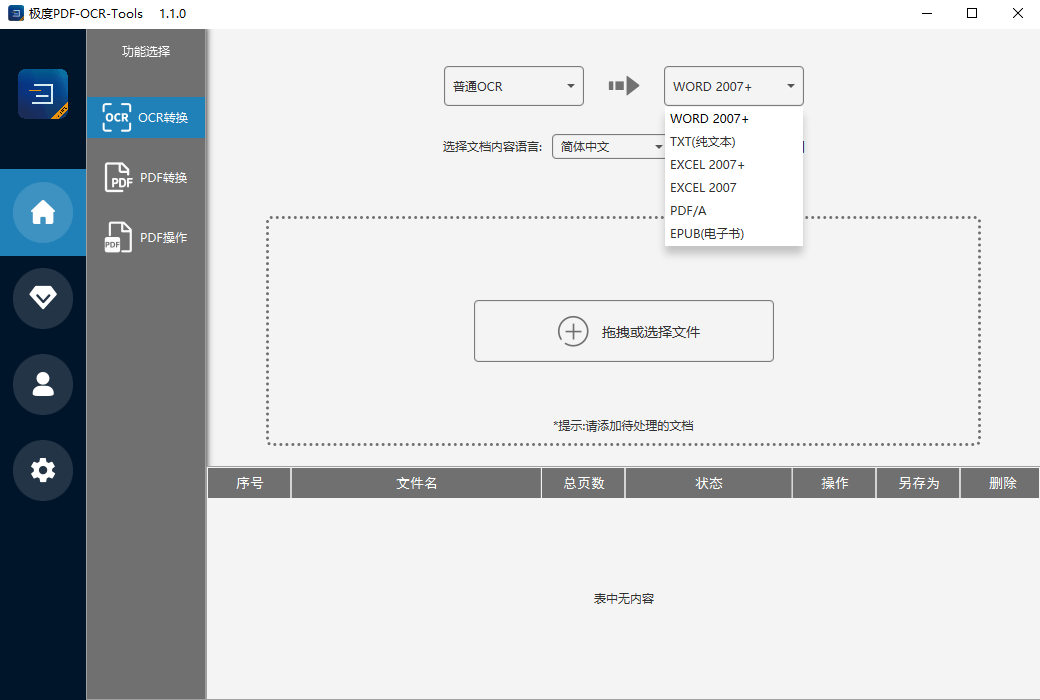This screenshot has width=1040, height=700.
Task: Select the PDF转换 function
Action: coord(146,177)
